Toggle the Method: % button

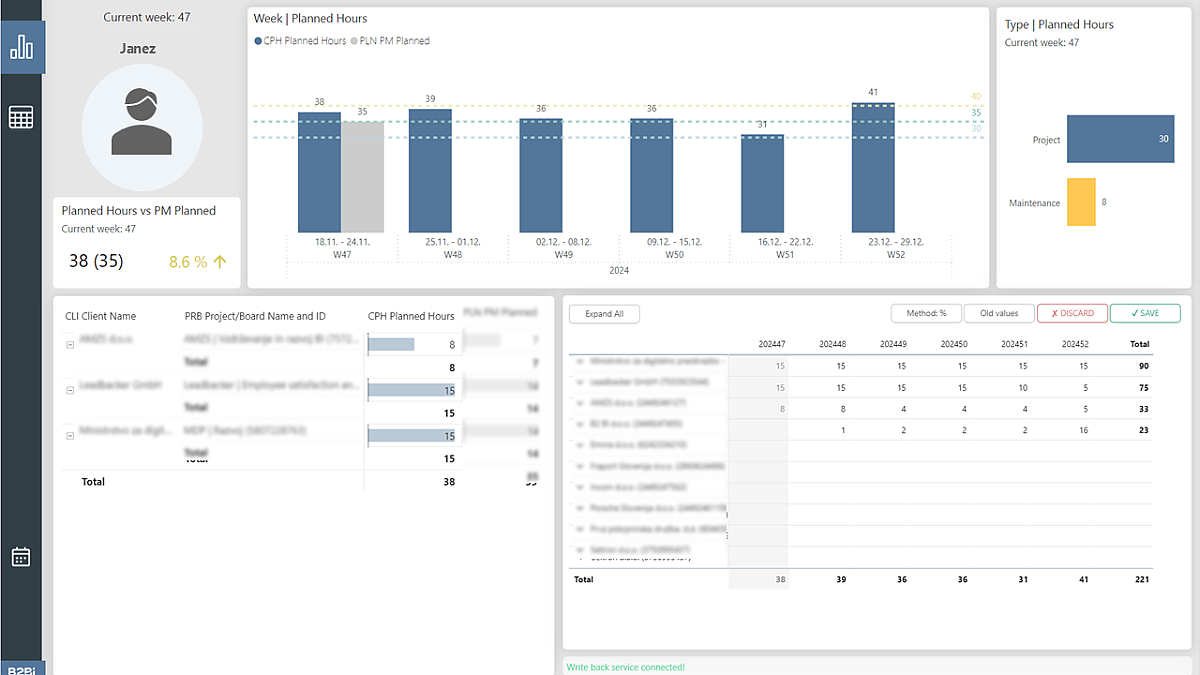click(x=926, y=314)
